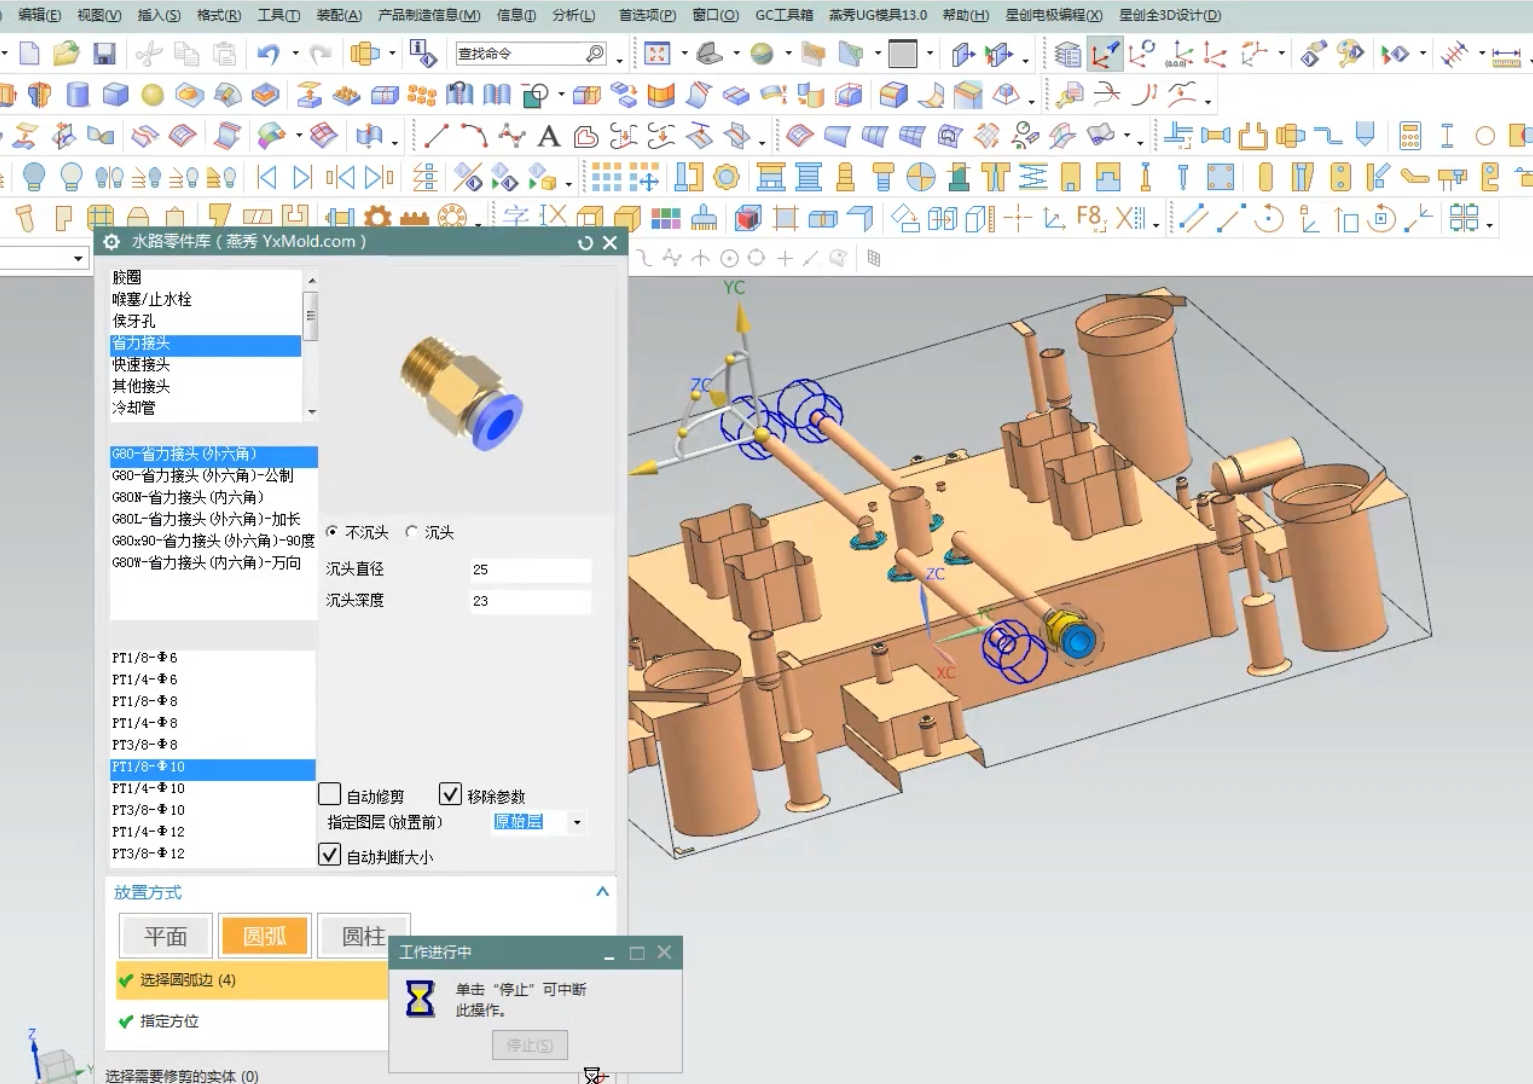Click the Open folder icon
Viewport: 1533px width, 1084px height.
coord(66,54)
